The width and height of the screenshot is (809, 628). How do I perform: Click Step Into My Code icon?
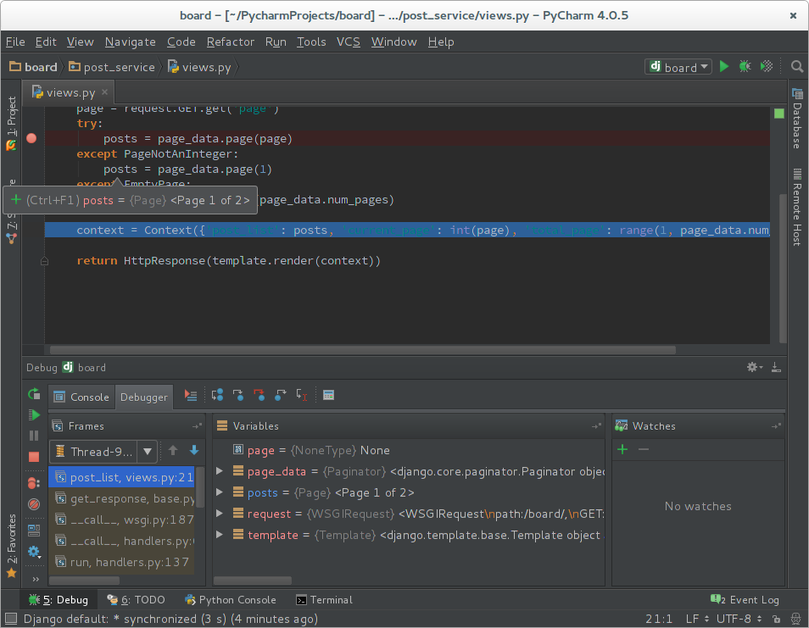point(259,395)
